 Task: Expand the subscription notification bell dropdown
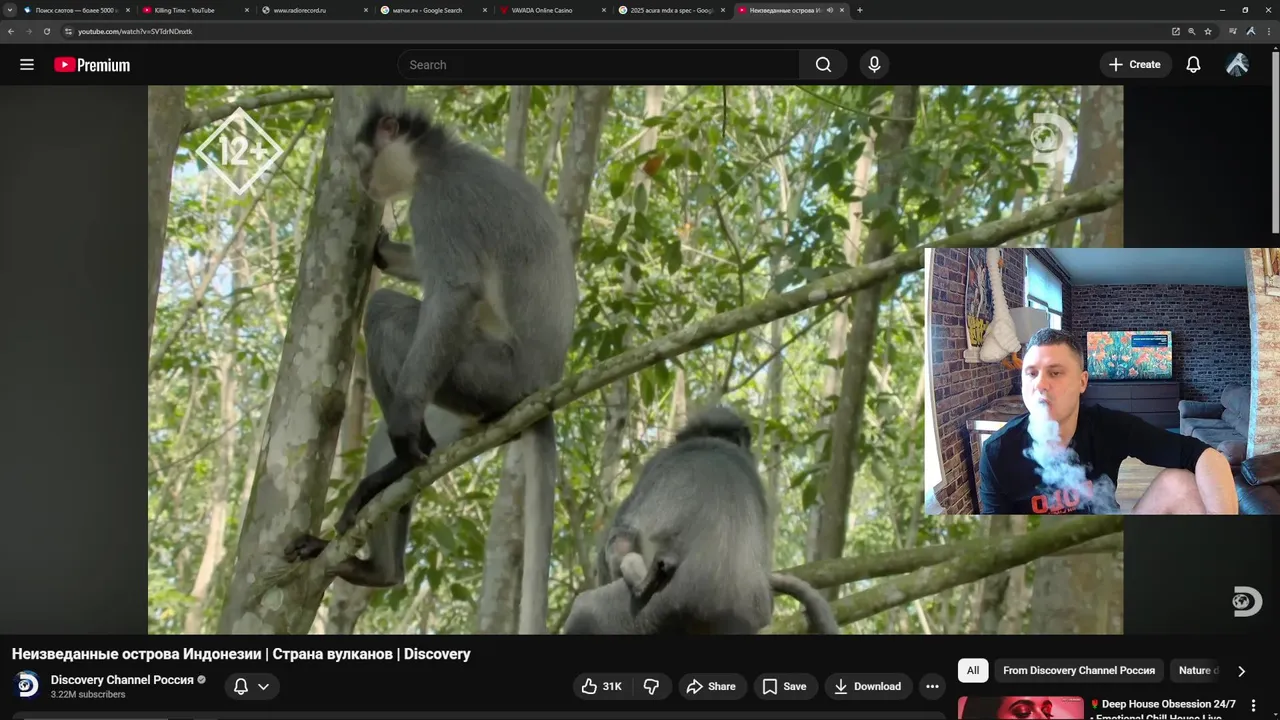pos(263,686)
